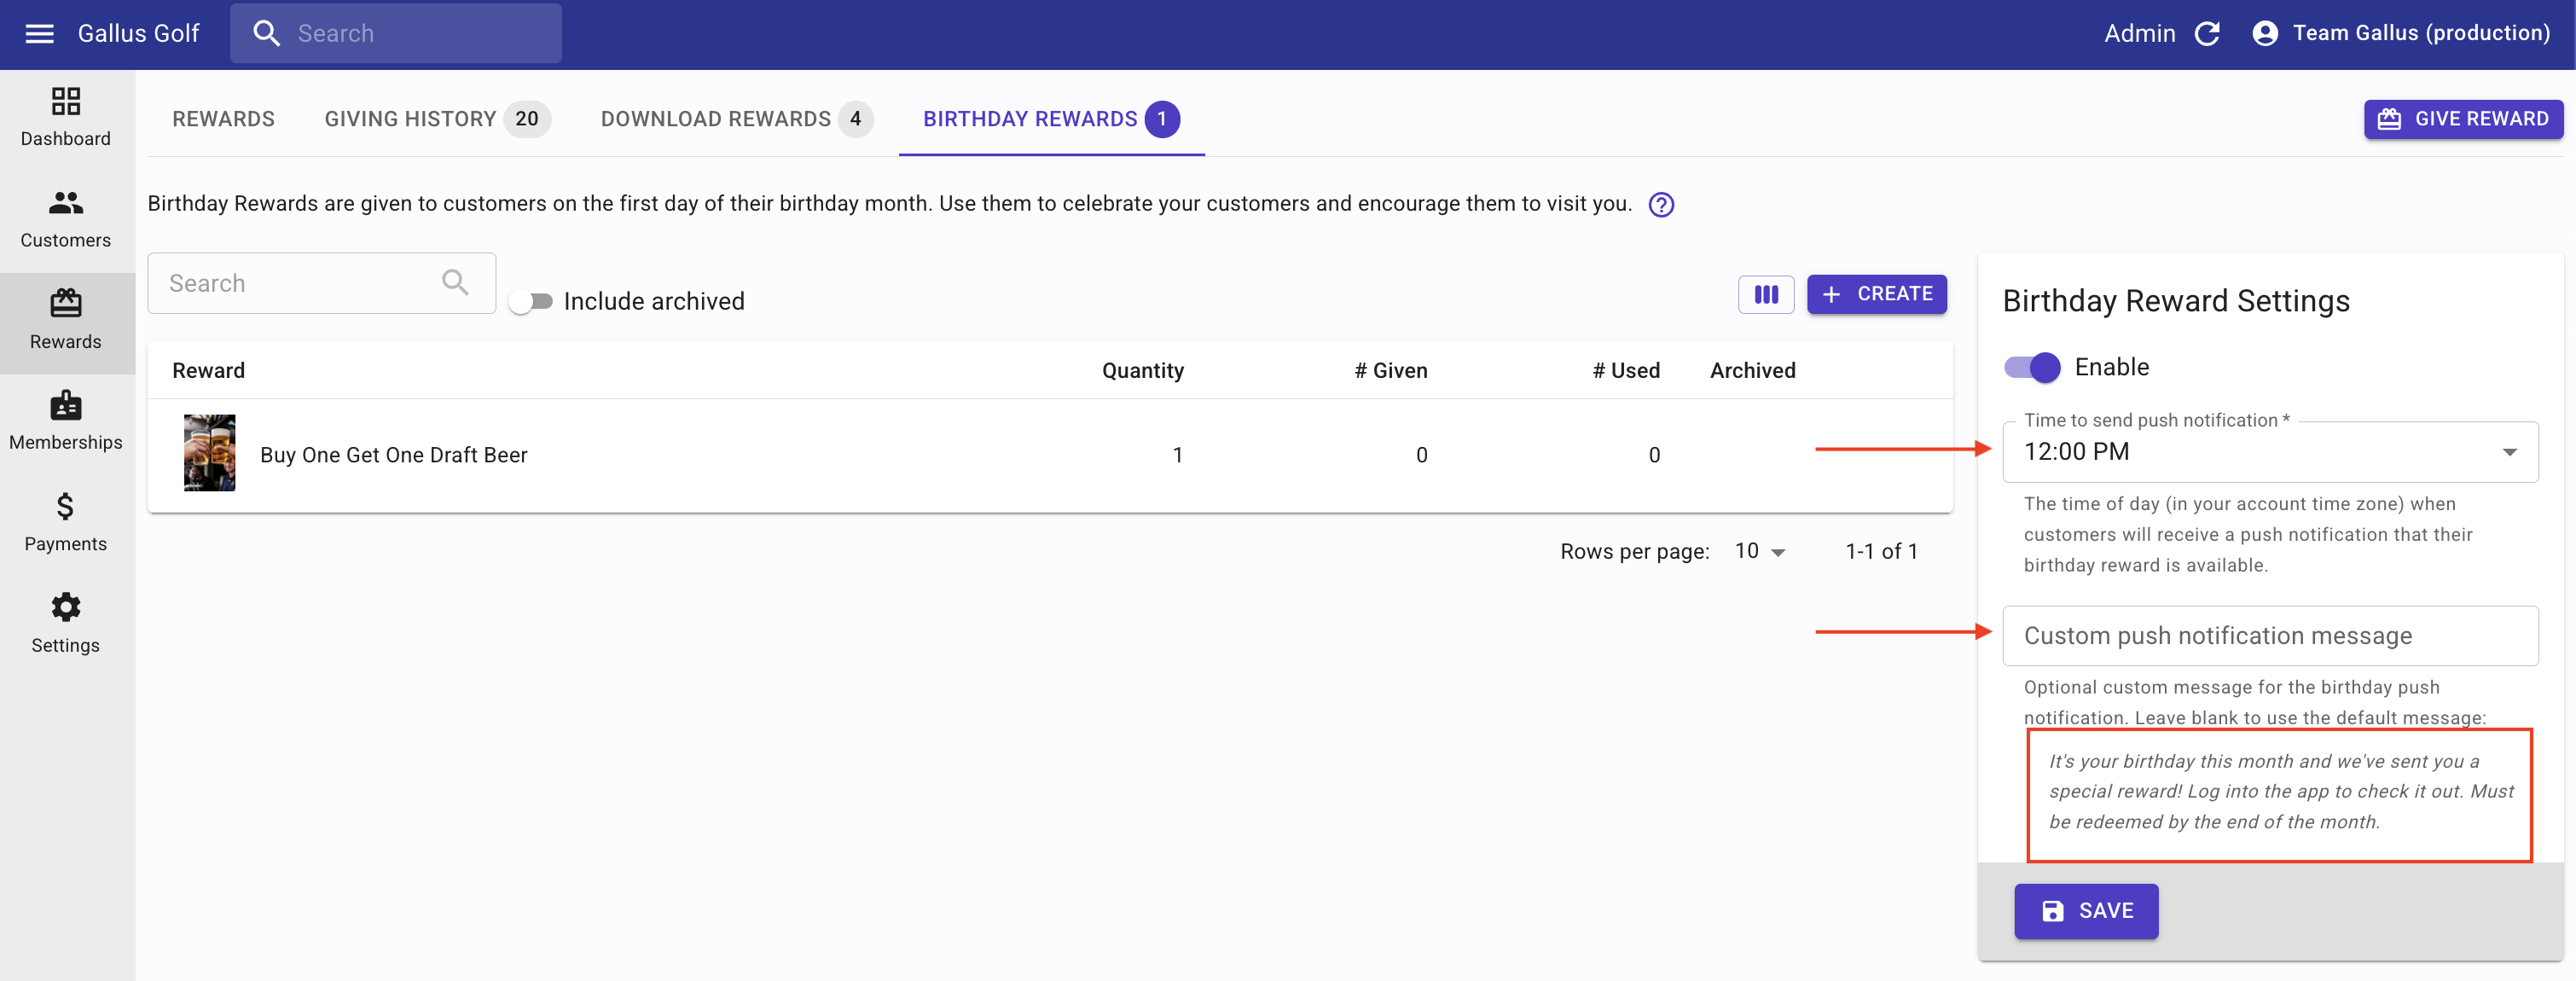
Task: Go to Payments in the sidebar
Action: point(66,522)
